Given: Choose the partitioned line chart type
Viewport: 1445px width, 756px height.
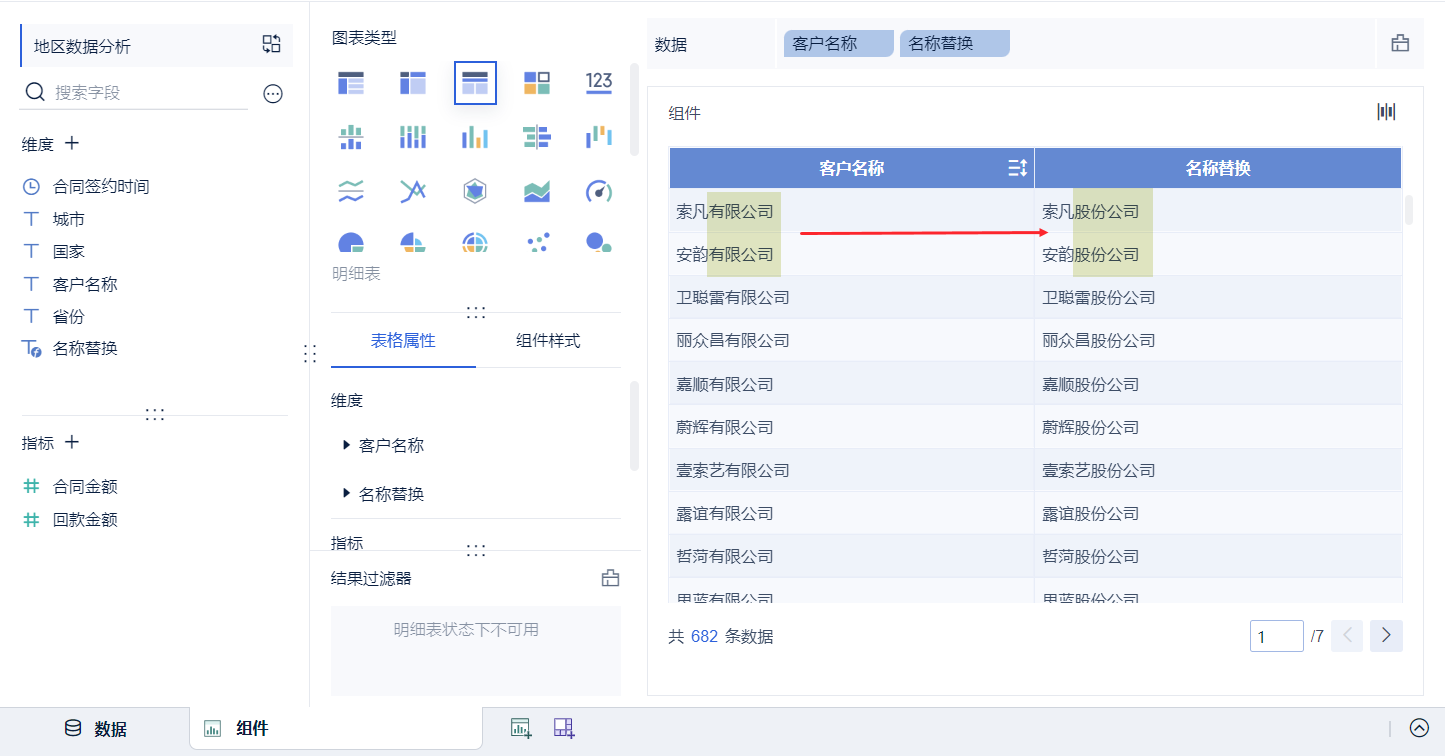Looking at the screenshot, I should pyautogui.click(x=351, y=191).
